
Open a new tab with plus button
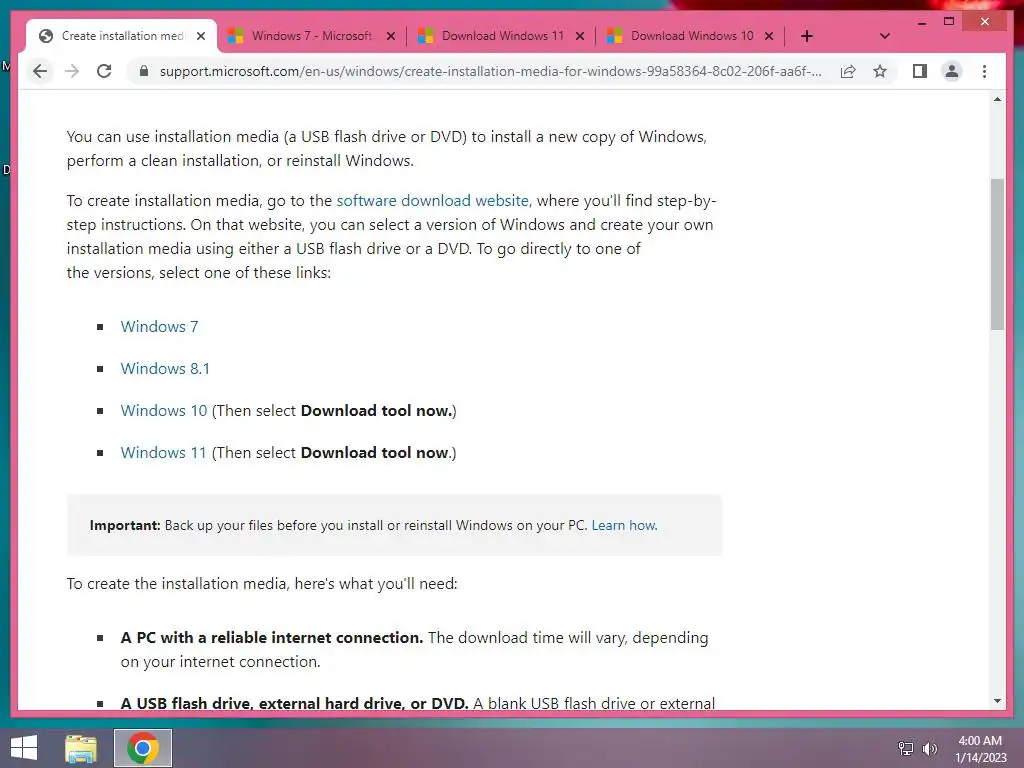(807, 36)
